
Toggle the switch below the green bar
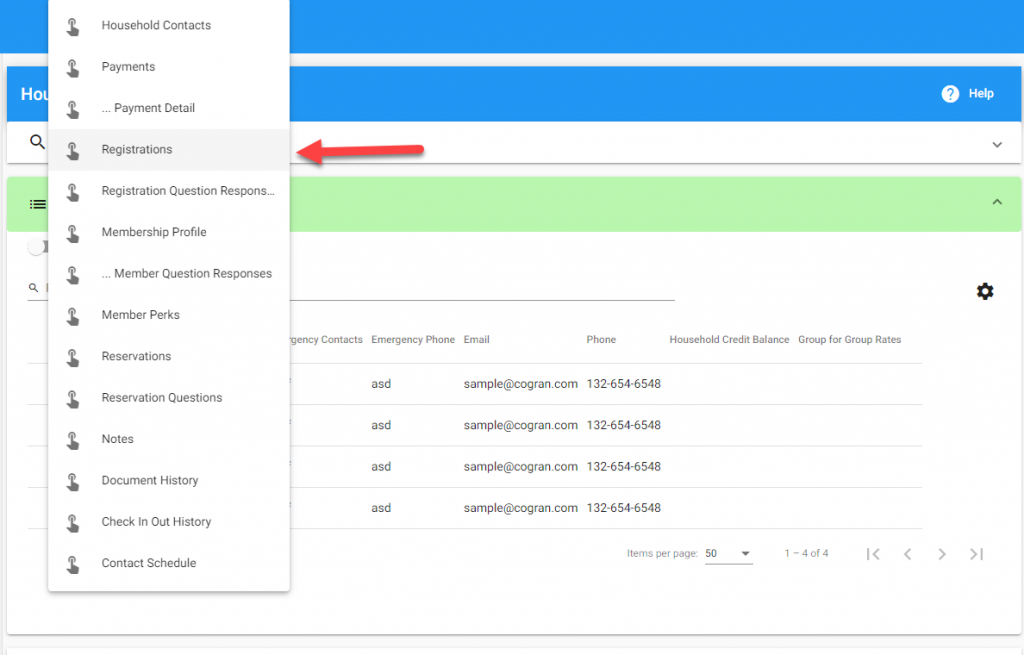pos(37,247)
